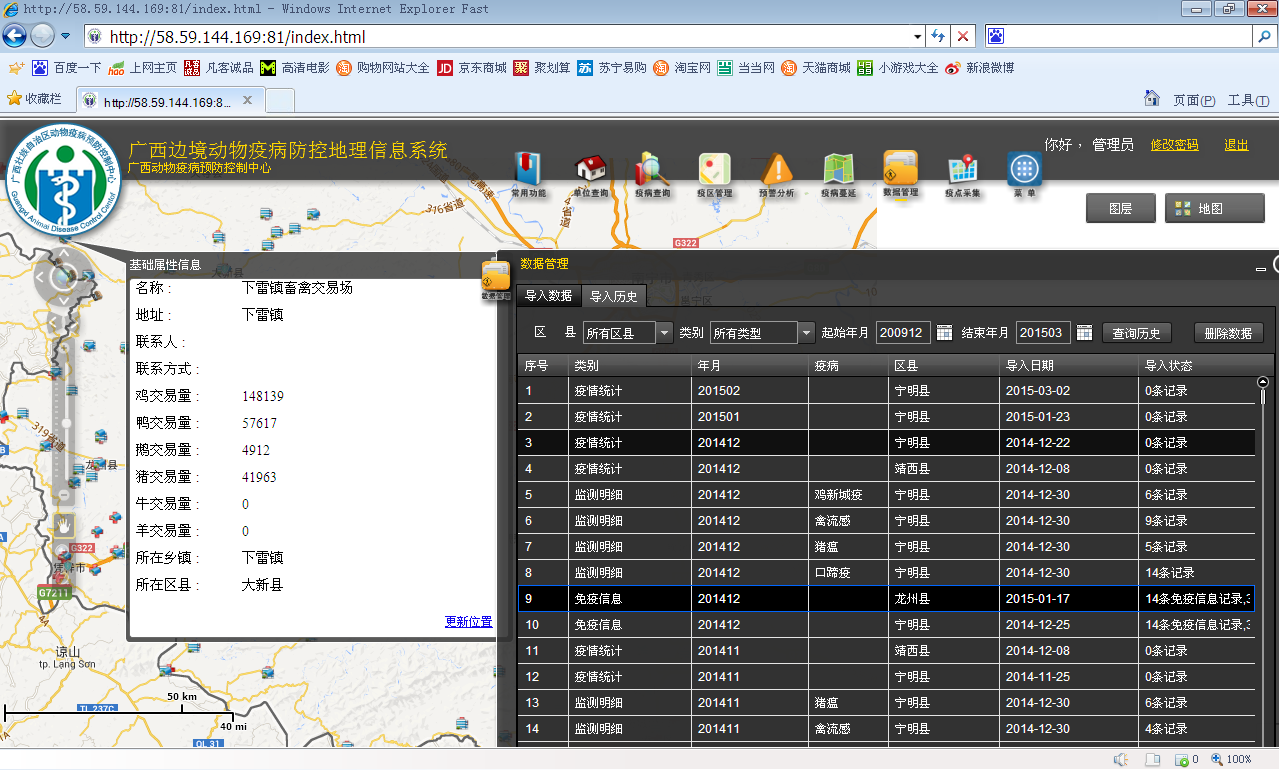Open the 页面(P) menu
This screenshot has height=770, width=1279.
[1194, 100]
